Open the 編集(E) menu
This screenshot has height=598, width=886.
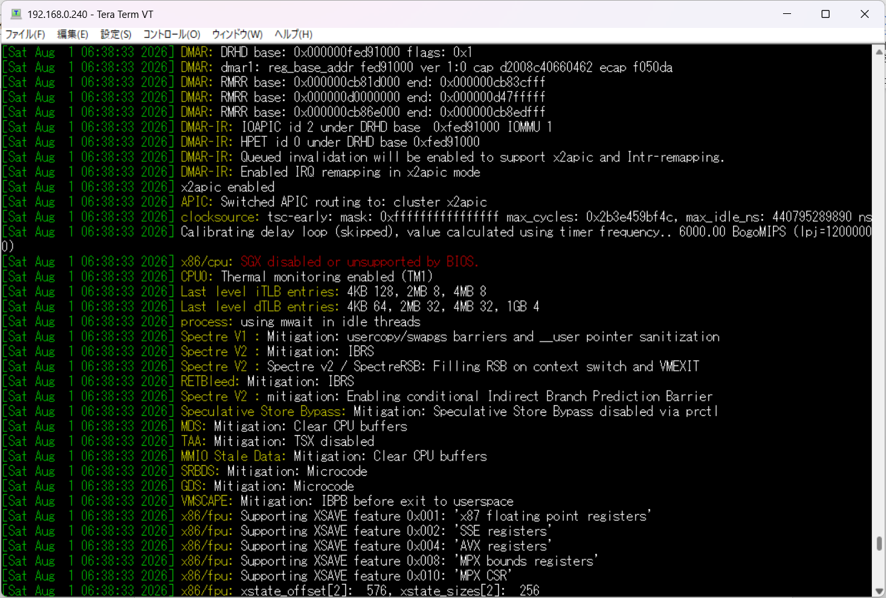pos(72,34)
